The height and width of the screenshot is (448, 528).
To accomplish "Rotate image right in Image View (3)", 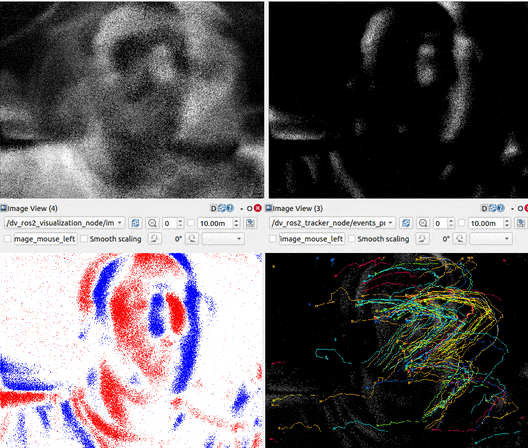I will point(460,239).
